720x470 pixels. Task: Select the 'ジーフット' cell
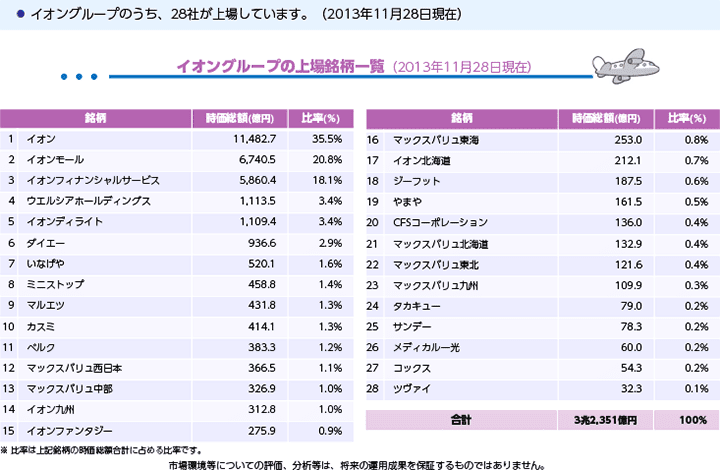[416, 181]
